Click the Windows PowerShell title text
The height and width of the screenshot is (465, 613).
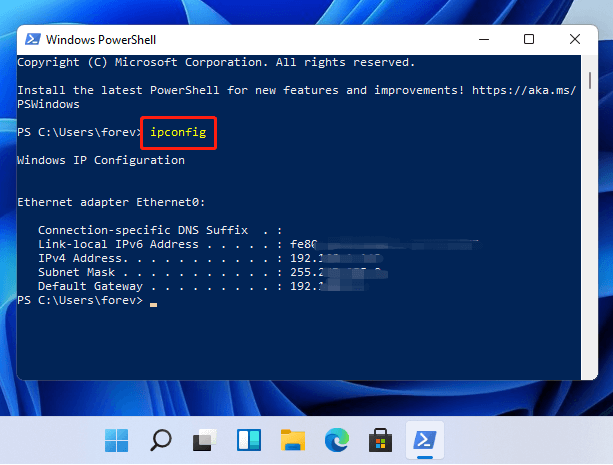[101, 40]
